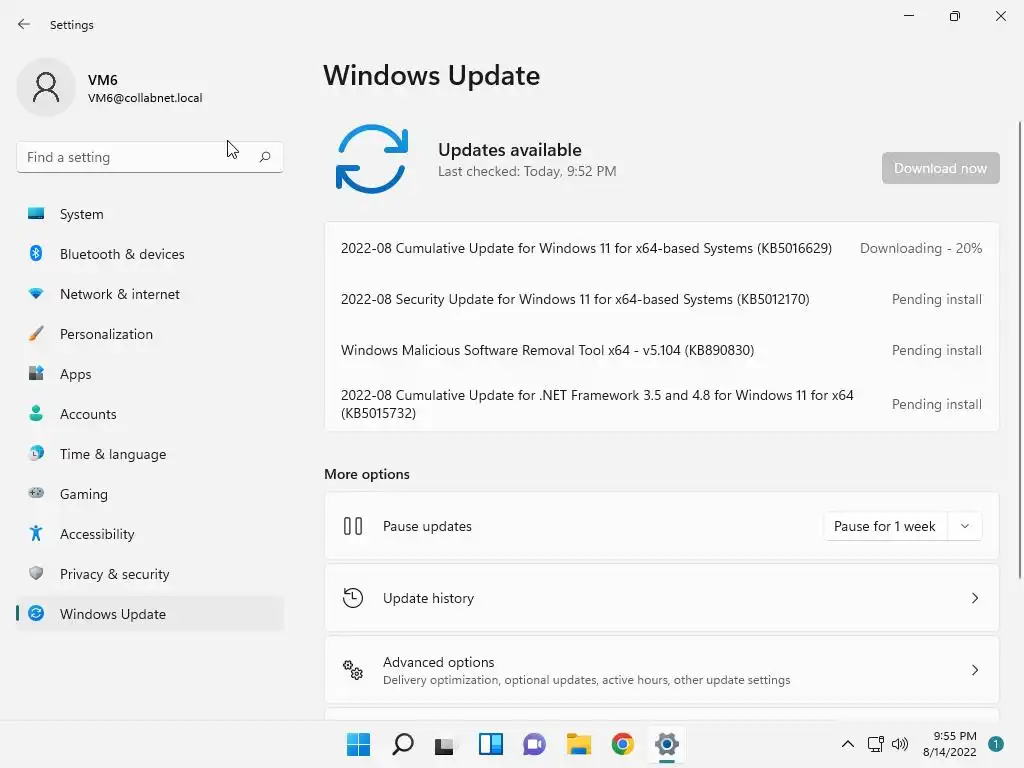Go to System settings
This screenshot has width=1024, height=768.
click(x=150, y=214)
